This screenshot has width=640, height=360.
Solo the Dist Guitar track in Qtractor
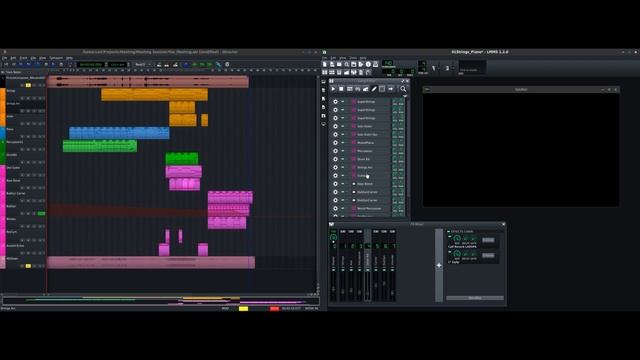coord(34,175)
